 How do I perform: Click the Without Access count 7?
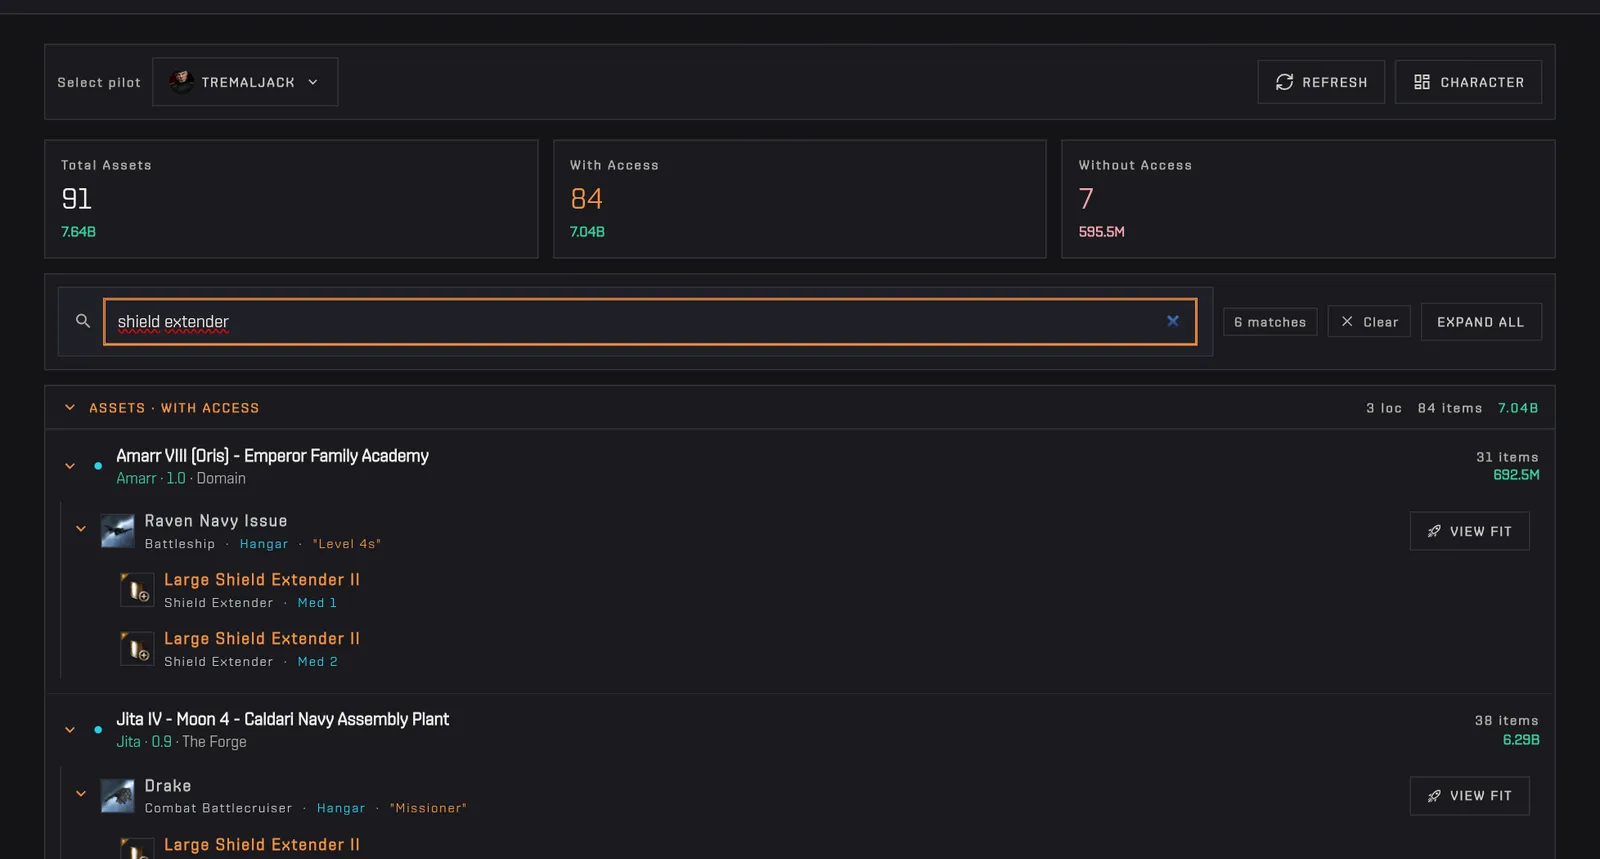(x=1086, y=199)
